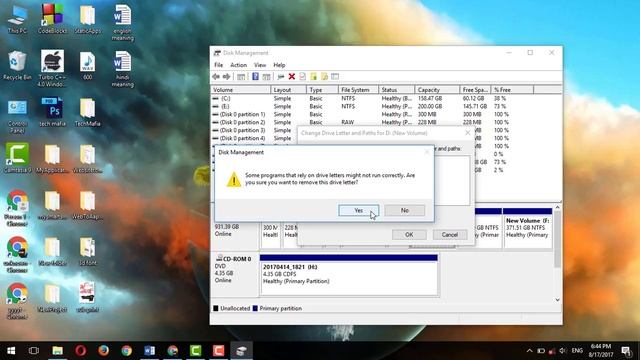Select CodeBlocks desktop icon
Image resolution: width=640 pixels, height=360 pixels.
coord(52,19)
